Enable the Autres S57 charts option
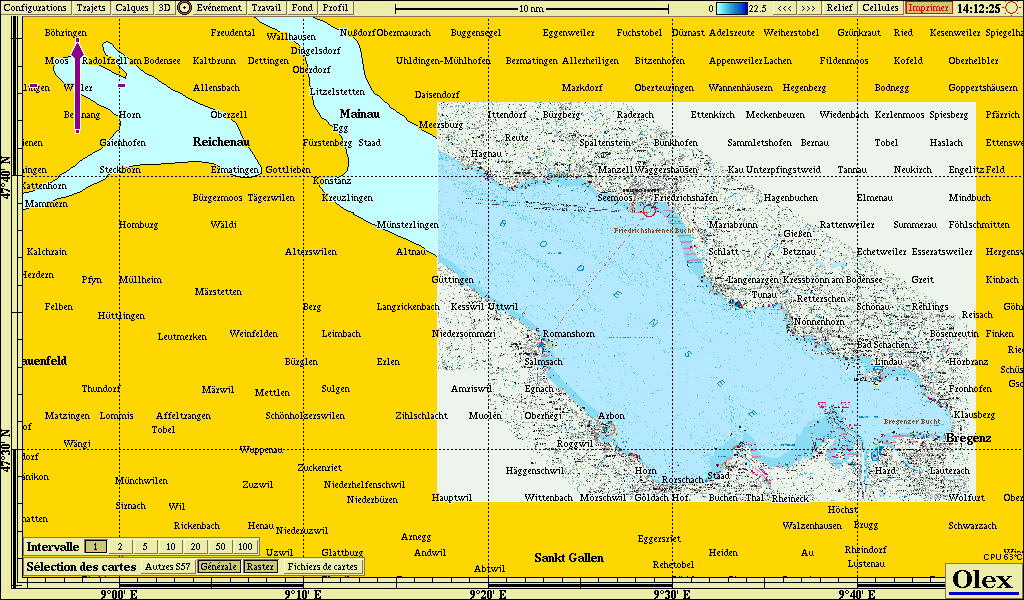Viewport: 1024px width, 600px height. pyautogui.click(x=168, y=566)
